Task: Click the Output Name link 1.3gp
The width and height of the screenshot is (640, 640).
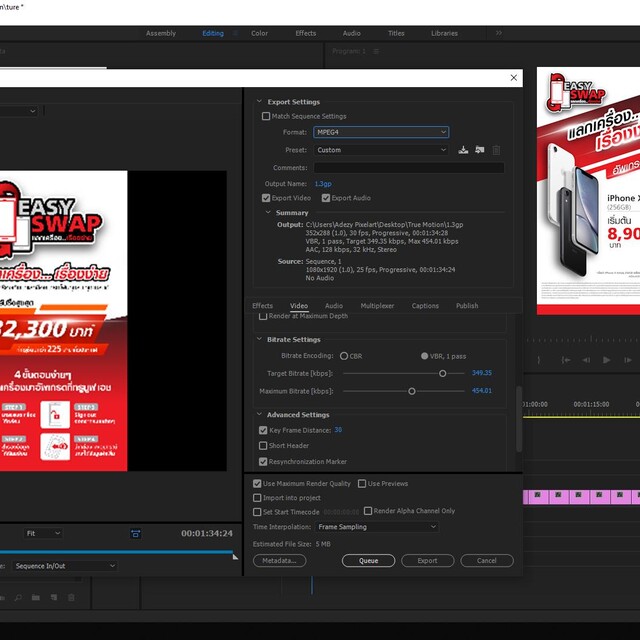Action: click(323, 184)
